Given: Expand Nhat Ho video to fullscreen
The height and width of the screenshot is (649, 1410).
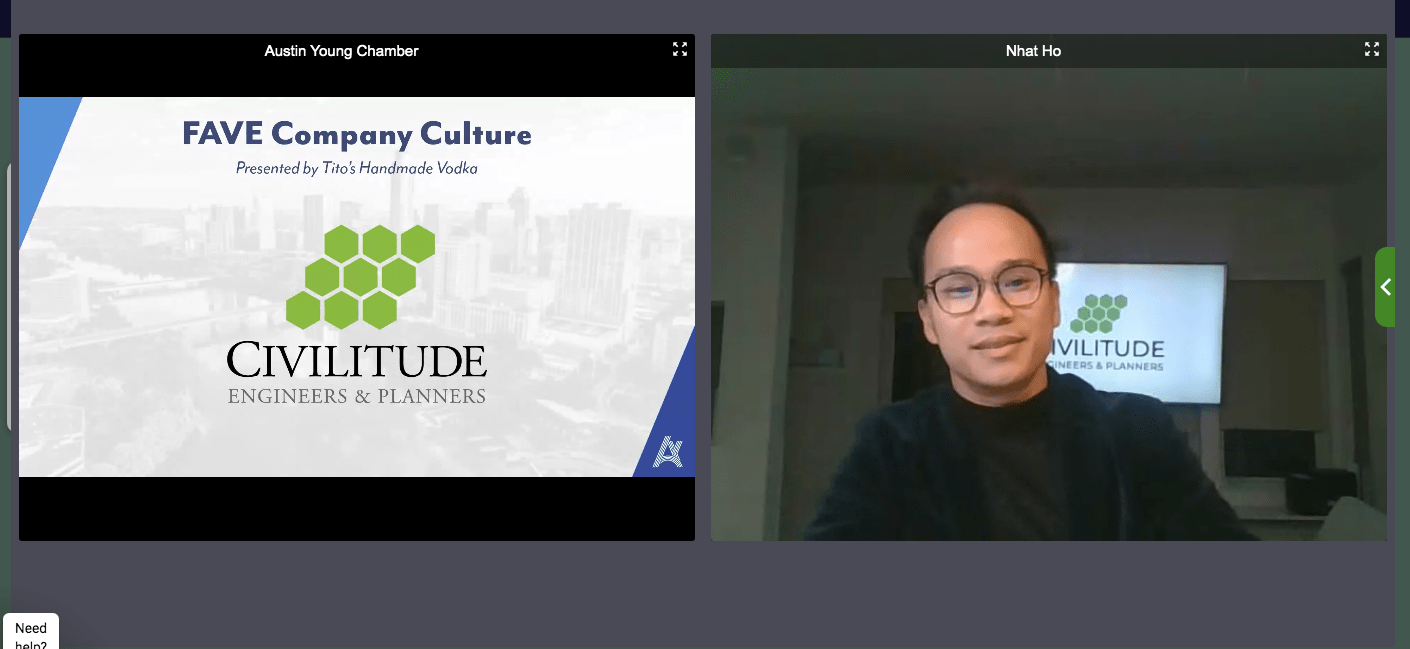Looking at the screenshot, I should tap(1372, 49).
